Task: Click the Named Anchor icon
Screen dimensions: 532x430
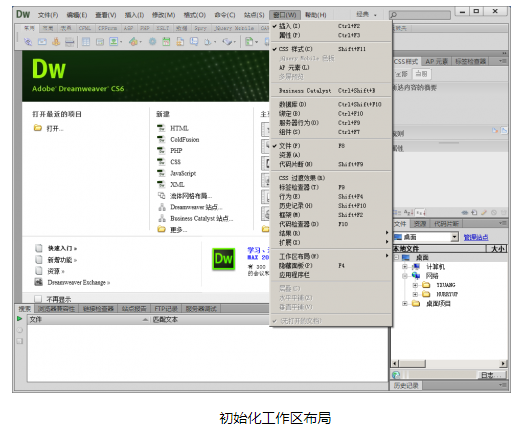Action: (x=56, y=42)
